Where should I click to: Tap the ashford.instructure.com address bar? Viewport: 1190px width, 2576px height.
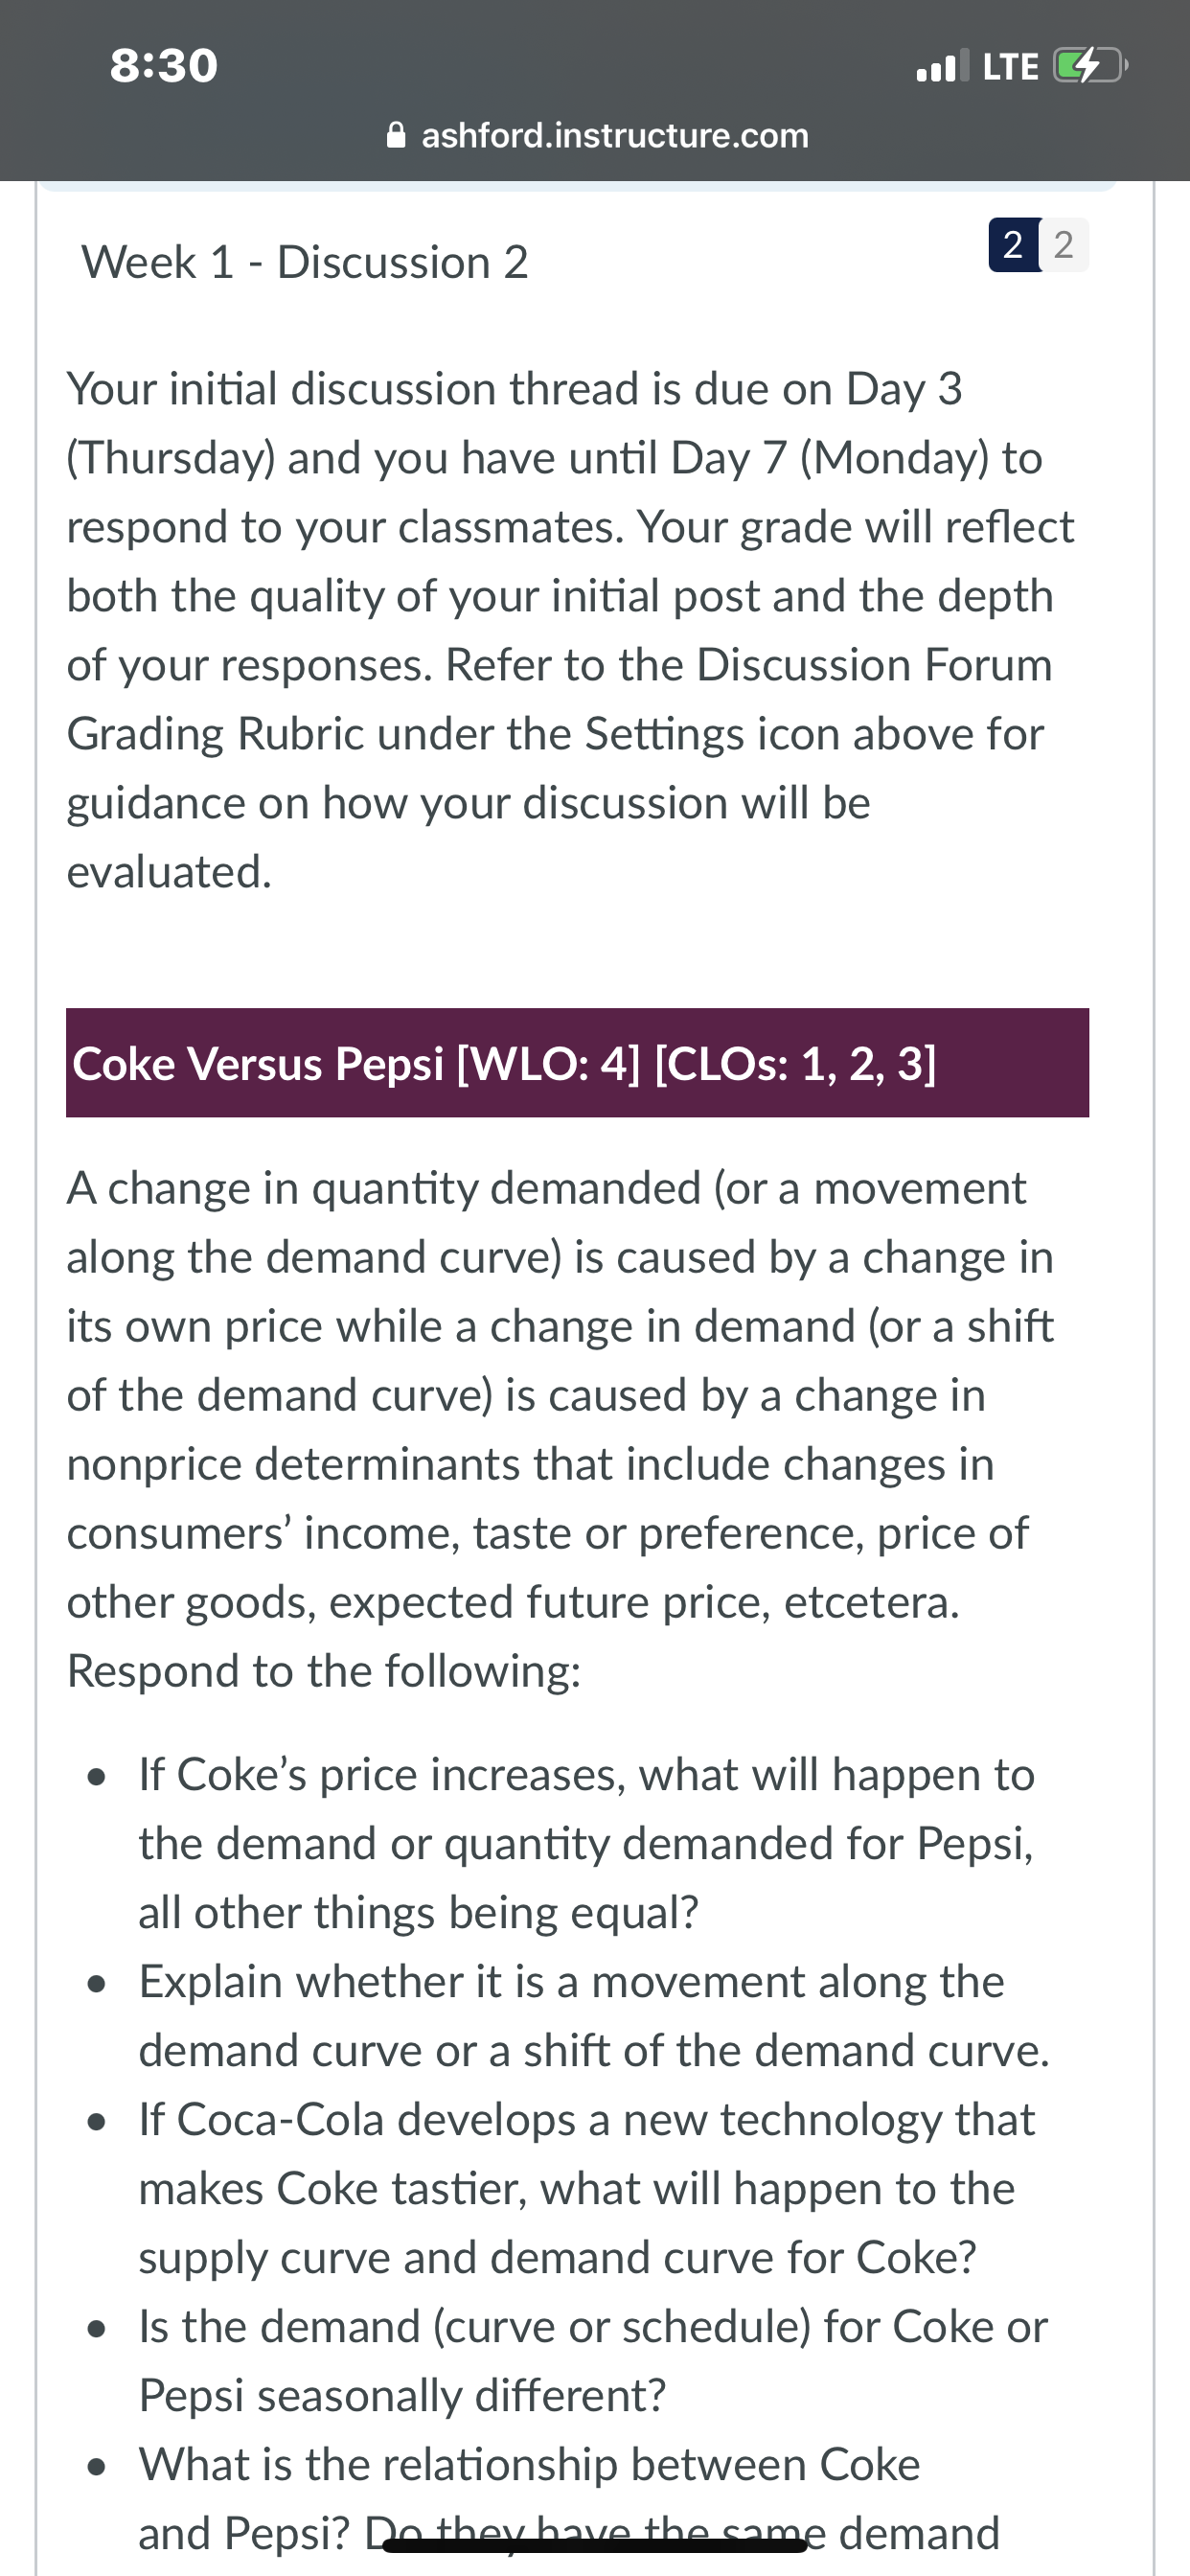pos(597,135)
